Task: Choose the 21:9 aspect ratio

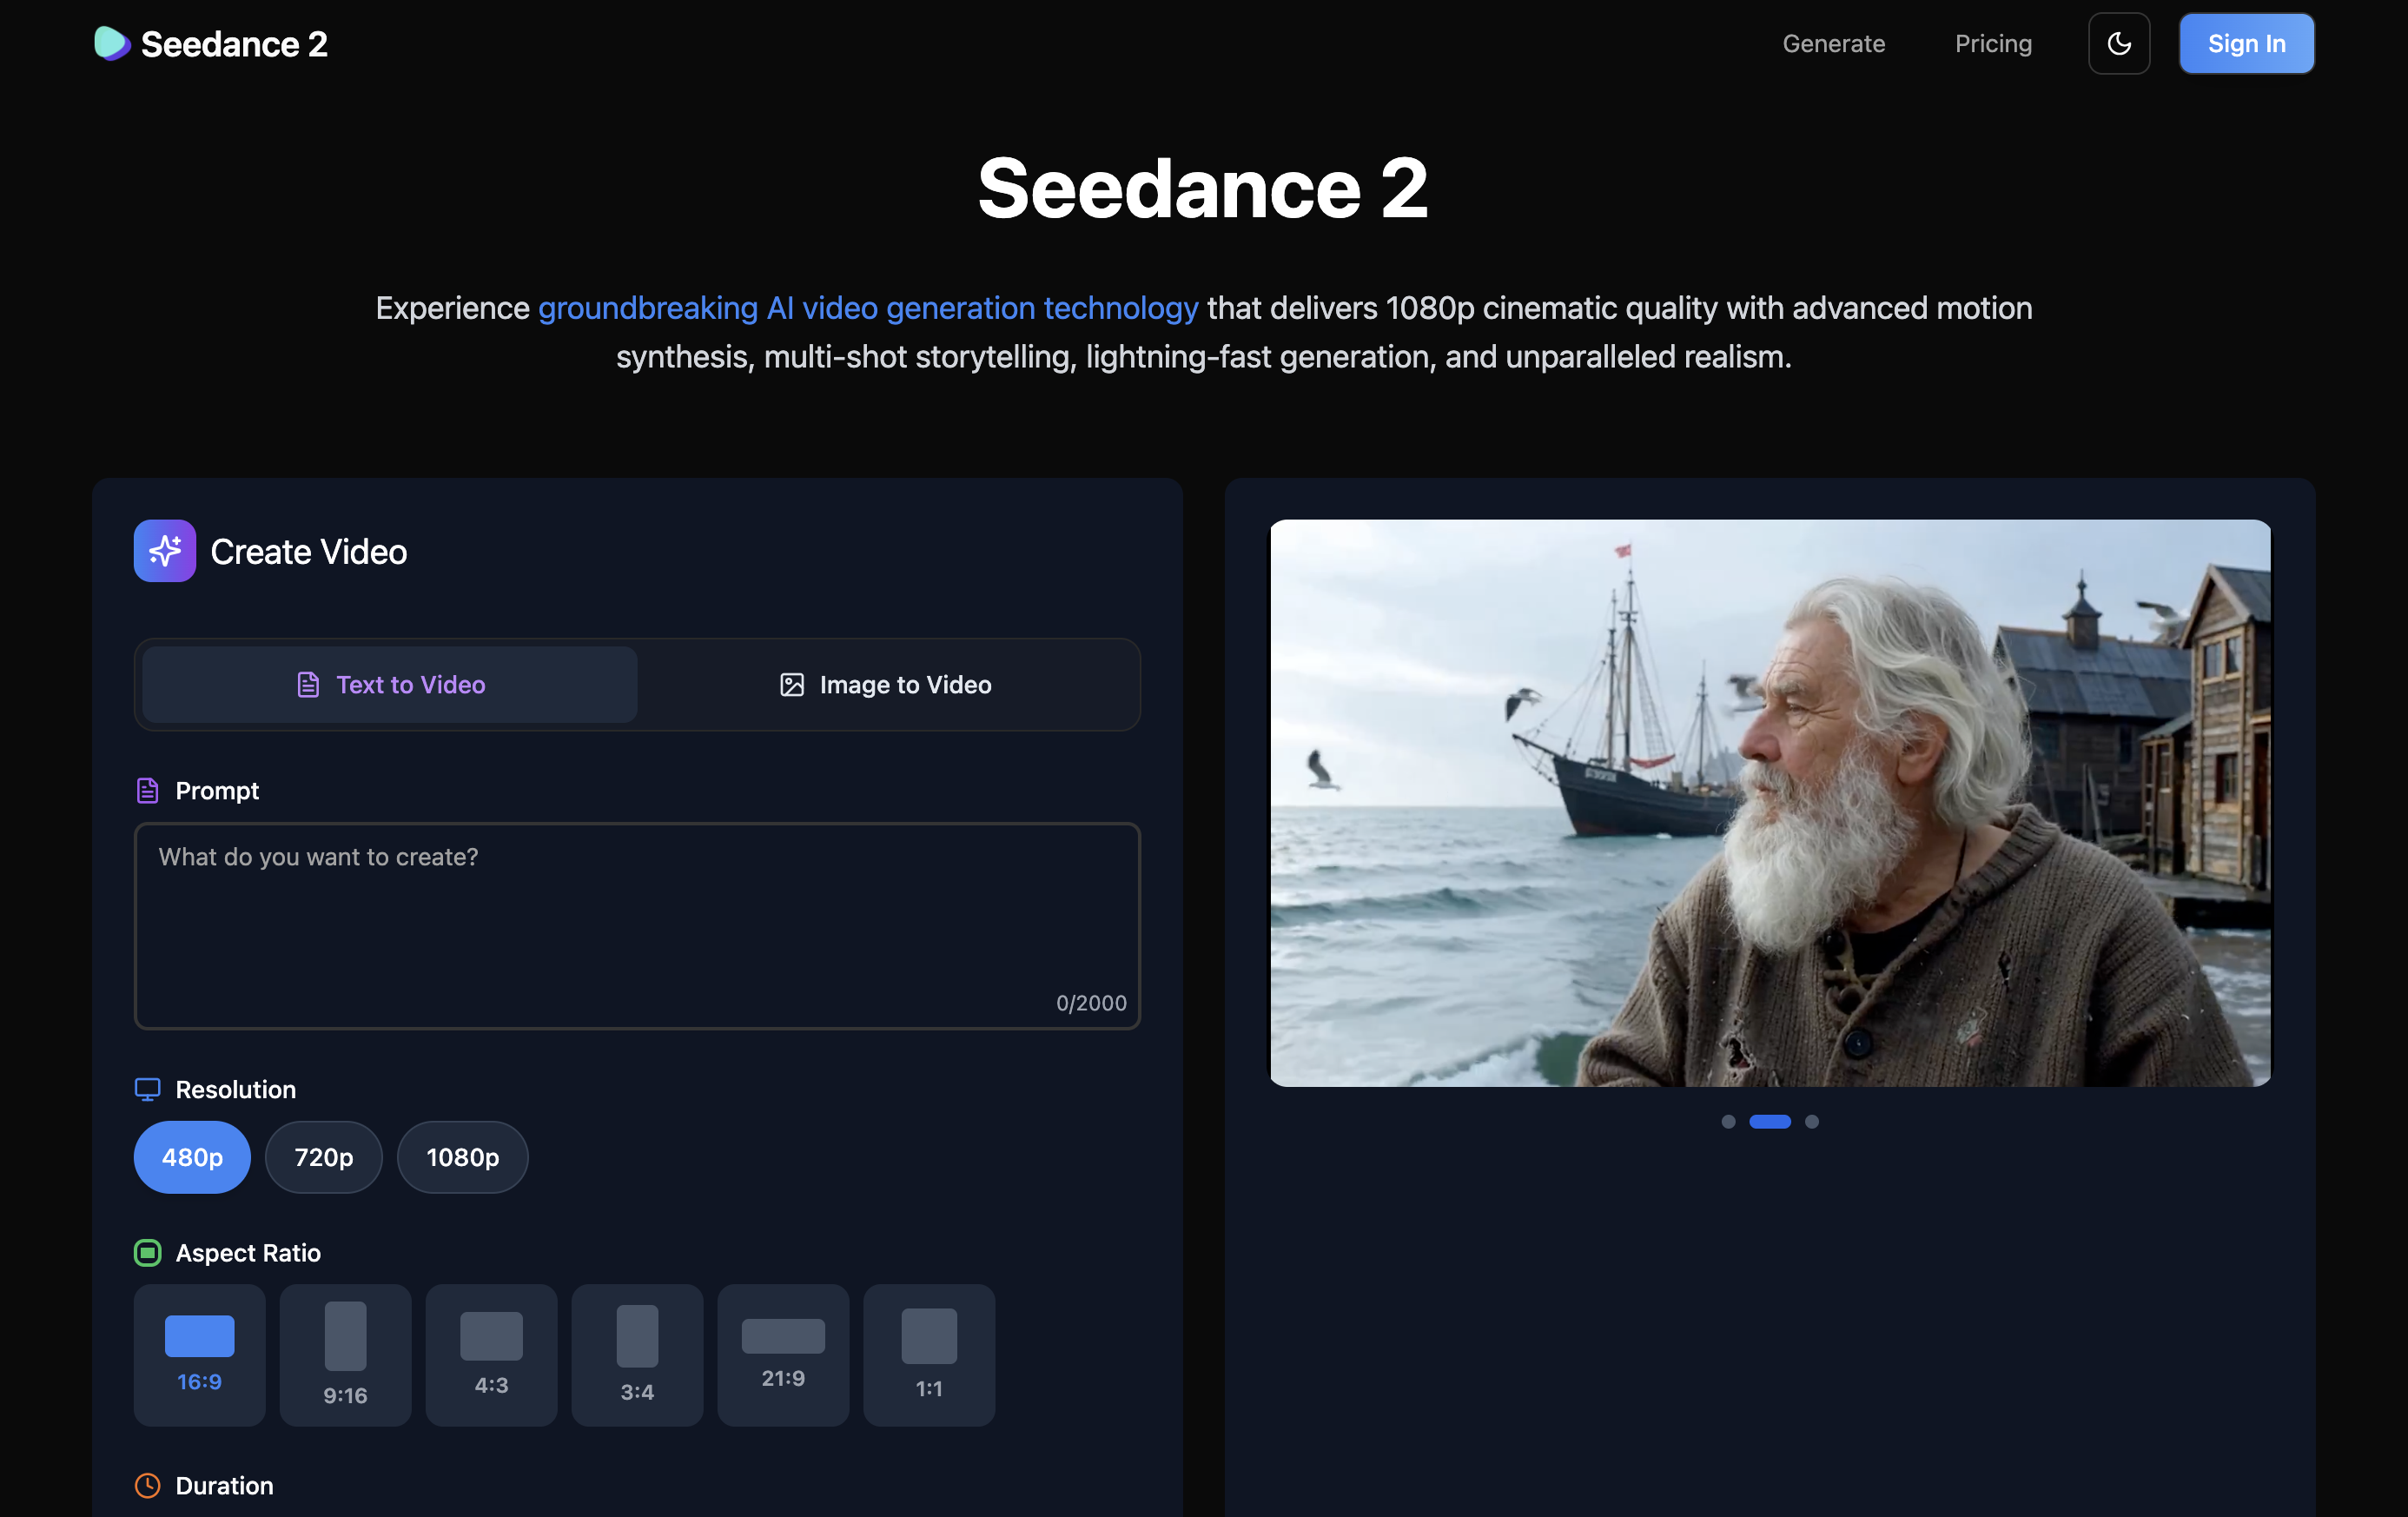Action: click(x=783, y=1355)
